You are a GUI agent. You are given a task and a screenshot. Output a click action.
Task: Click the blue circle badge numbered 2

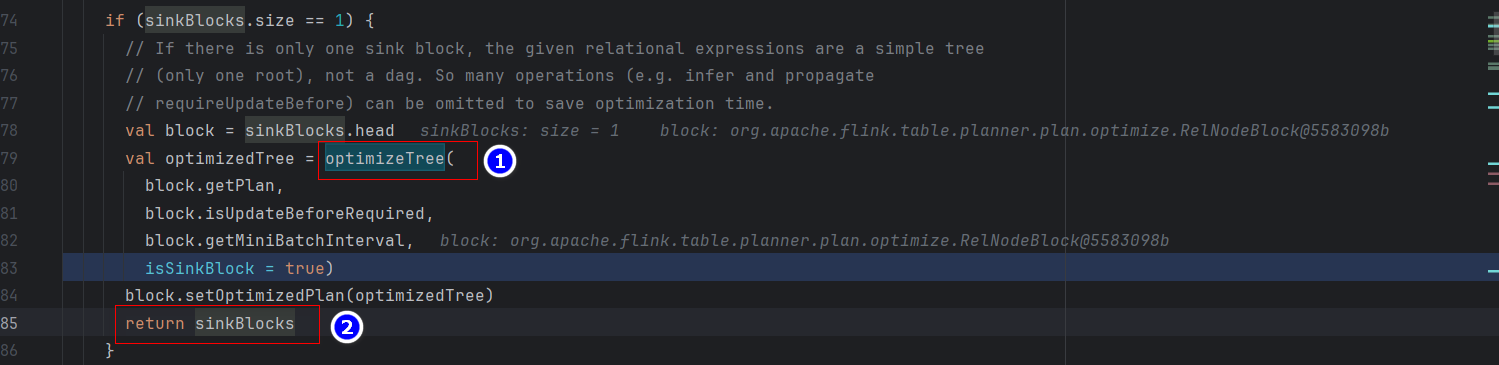pos(346,325)
